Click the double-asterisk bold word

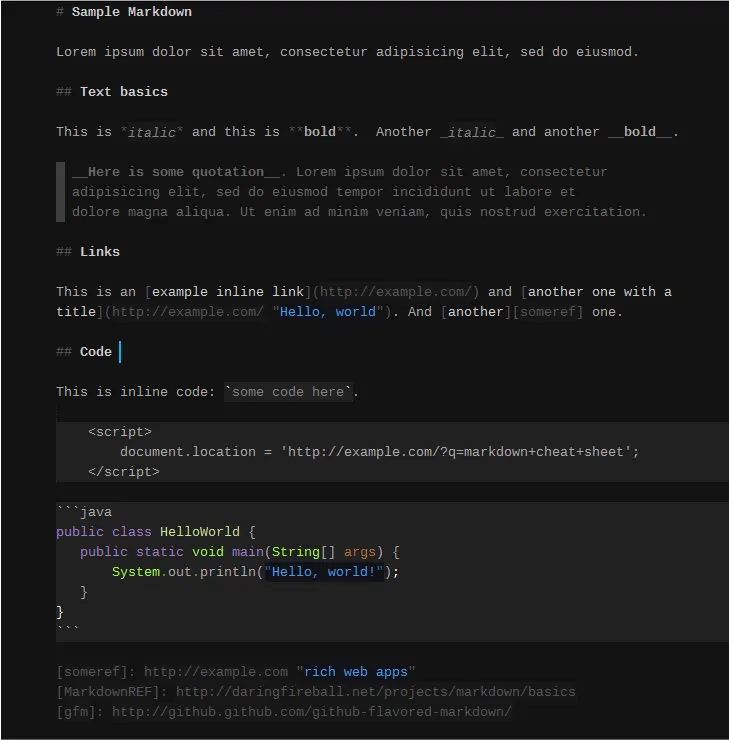[320, 132]
